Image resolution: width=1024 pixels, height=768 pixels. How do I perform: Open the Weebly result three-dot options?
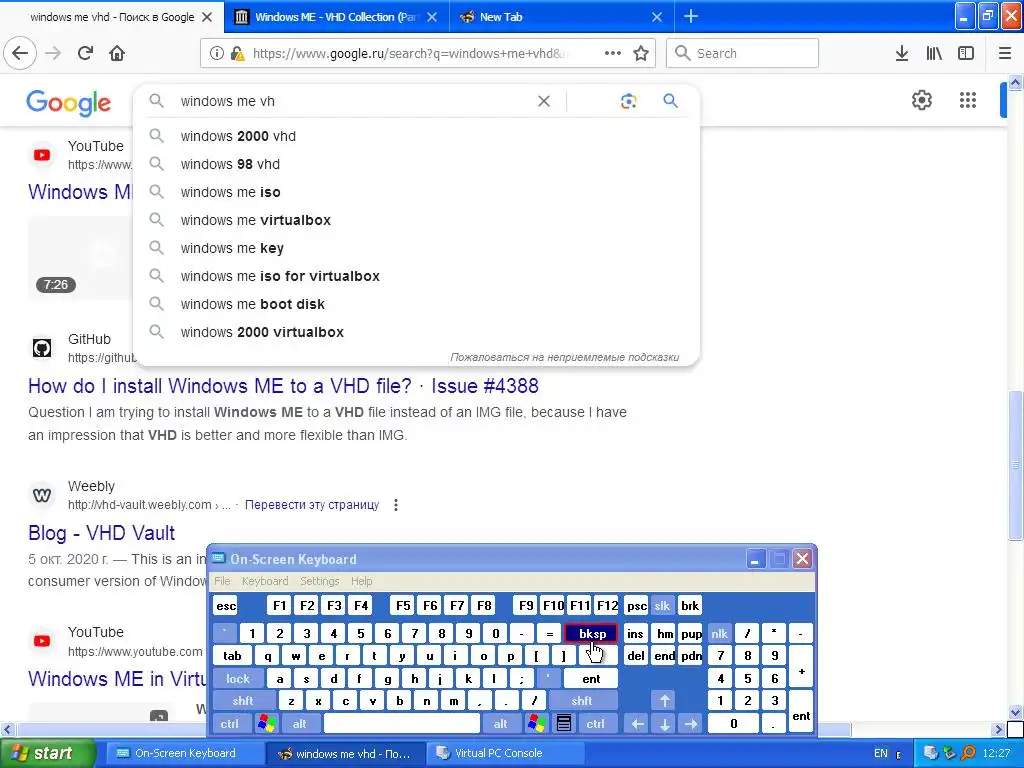pos(396,505)
